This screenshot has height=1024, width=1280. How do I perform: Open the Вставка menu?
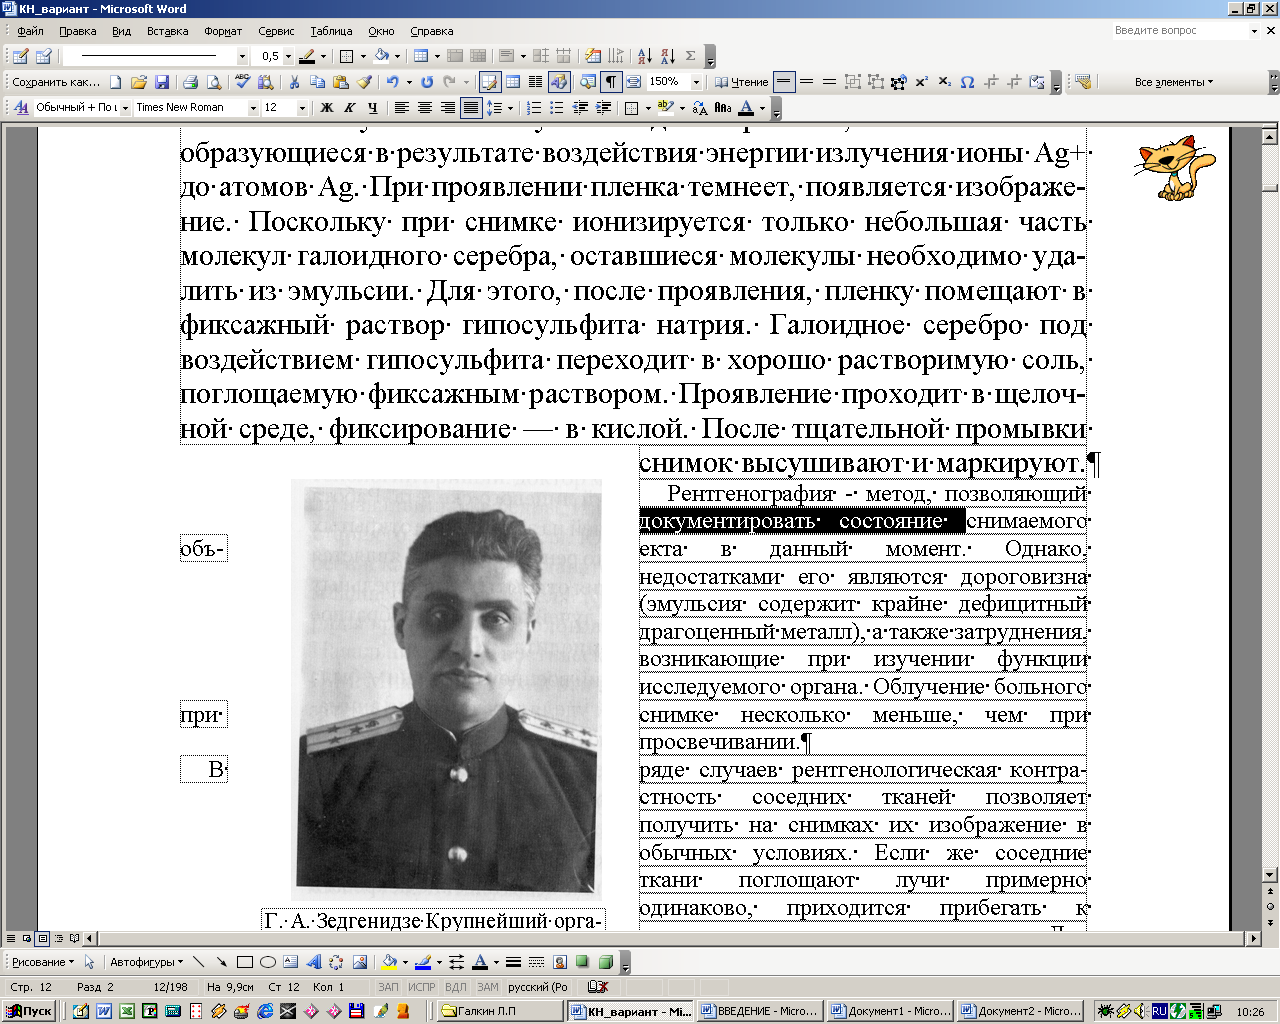pos(167,31)
